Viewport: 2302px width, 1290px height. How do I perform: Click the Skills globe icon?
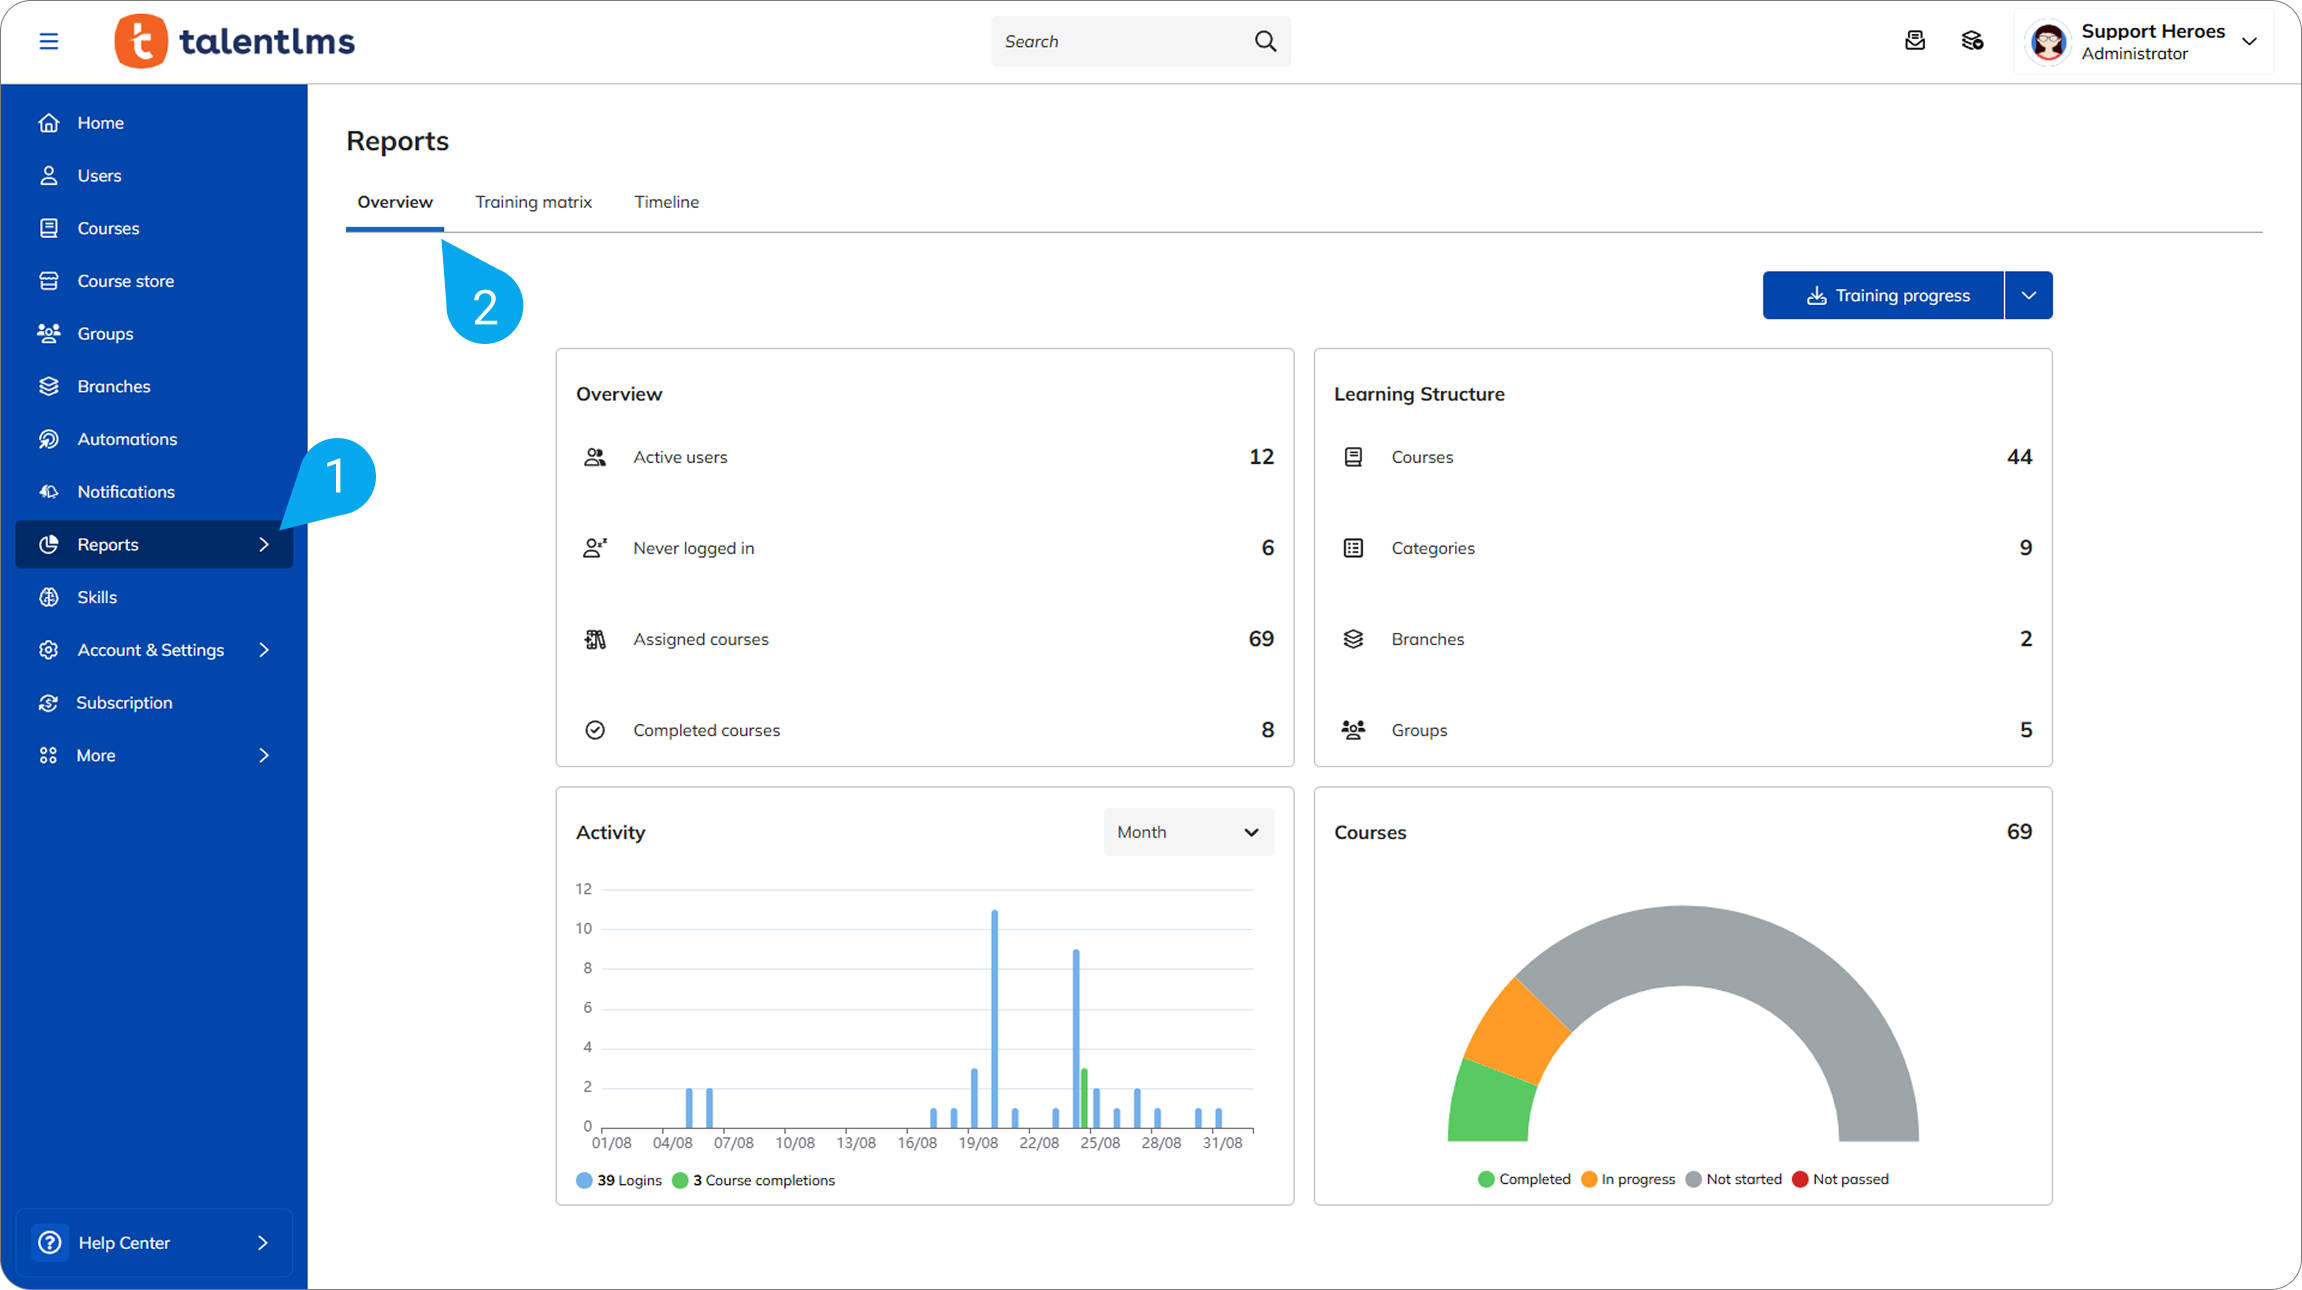tap(48, 597)
